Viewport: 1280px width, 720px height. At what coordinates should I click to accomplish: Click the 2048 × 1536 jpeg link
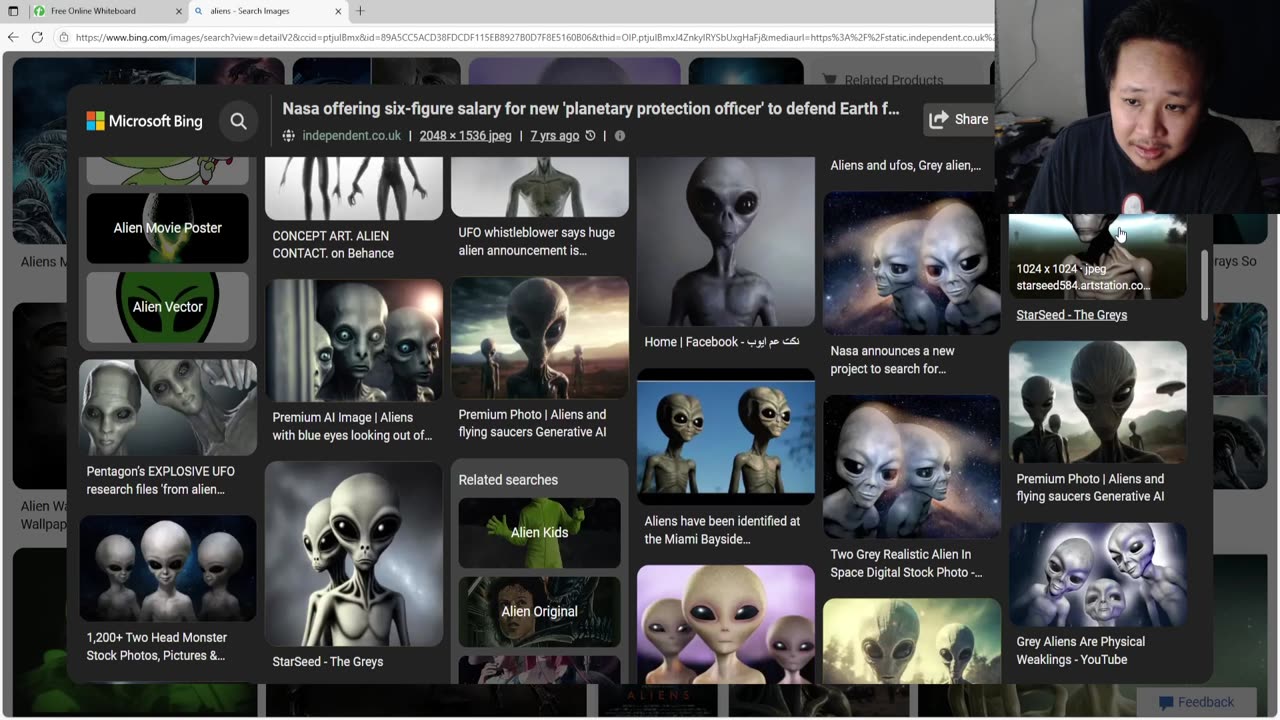pyautogui.click(x=465, y=136)
